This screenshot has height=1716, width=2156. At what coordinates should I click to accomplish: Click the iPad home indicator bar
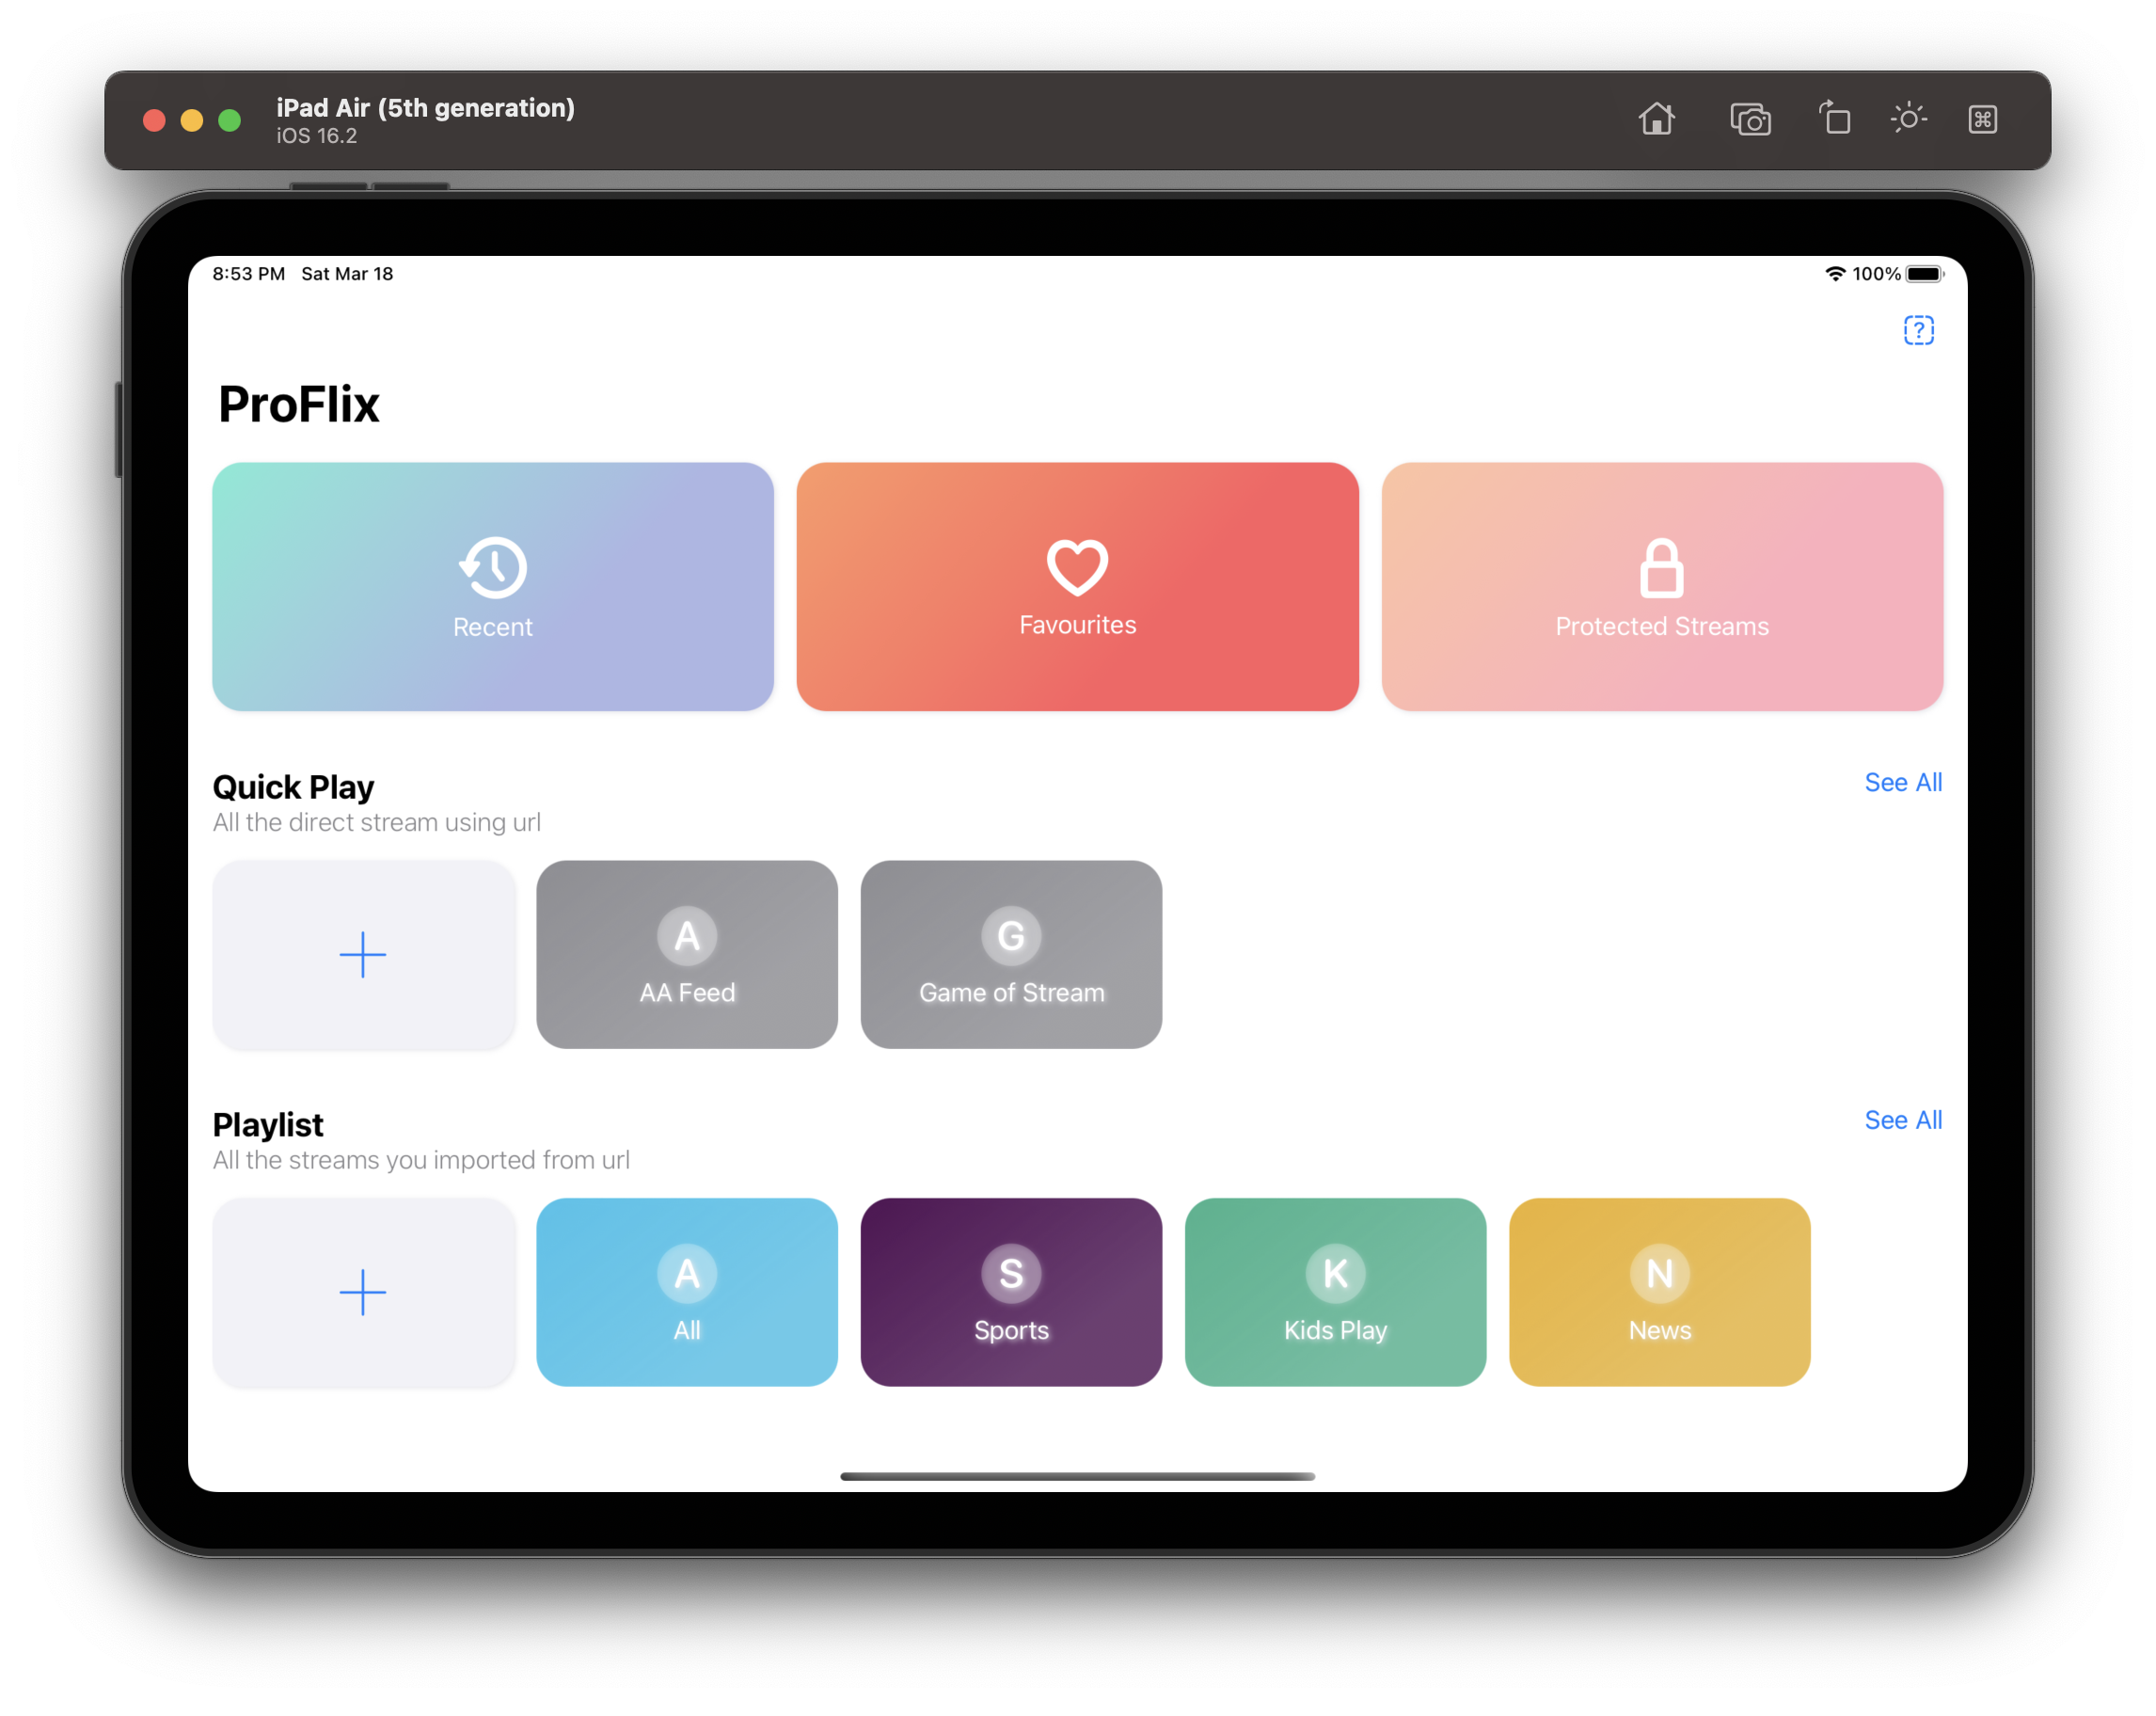click(x=1077, y=1476)
